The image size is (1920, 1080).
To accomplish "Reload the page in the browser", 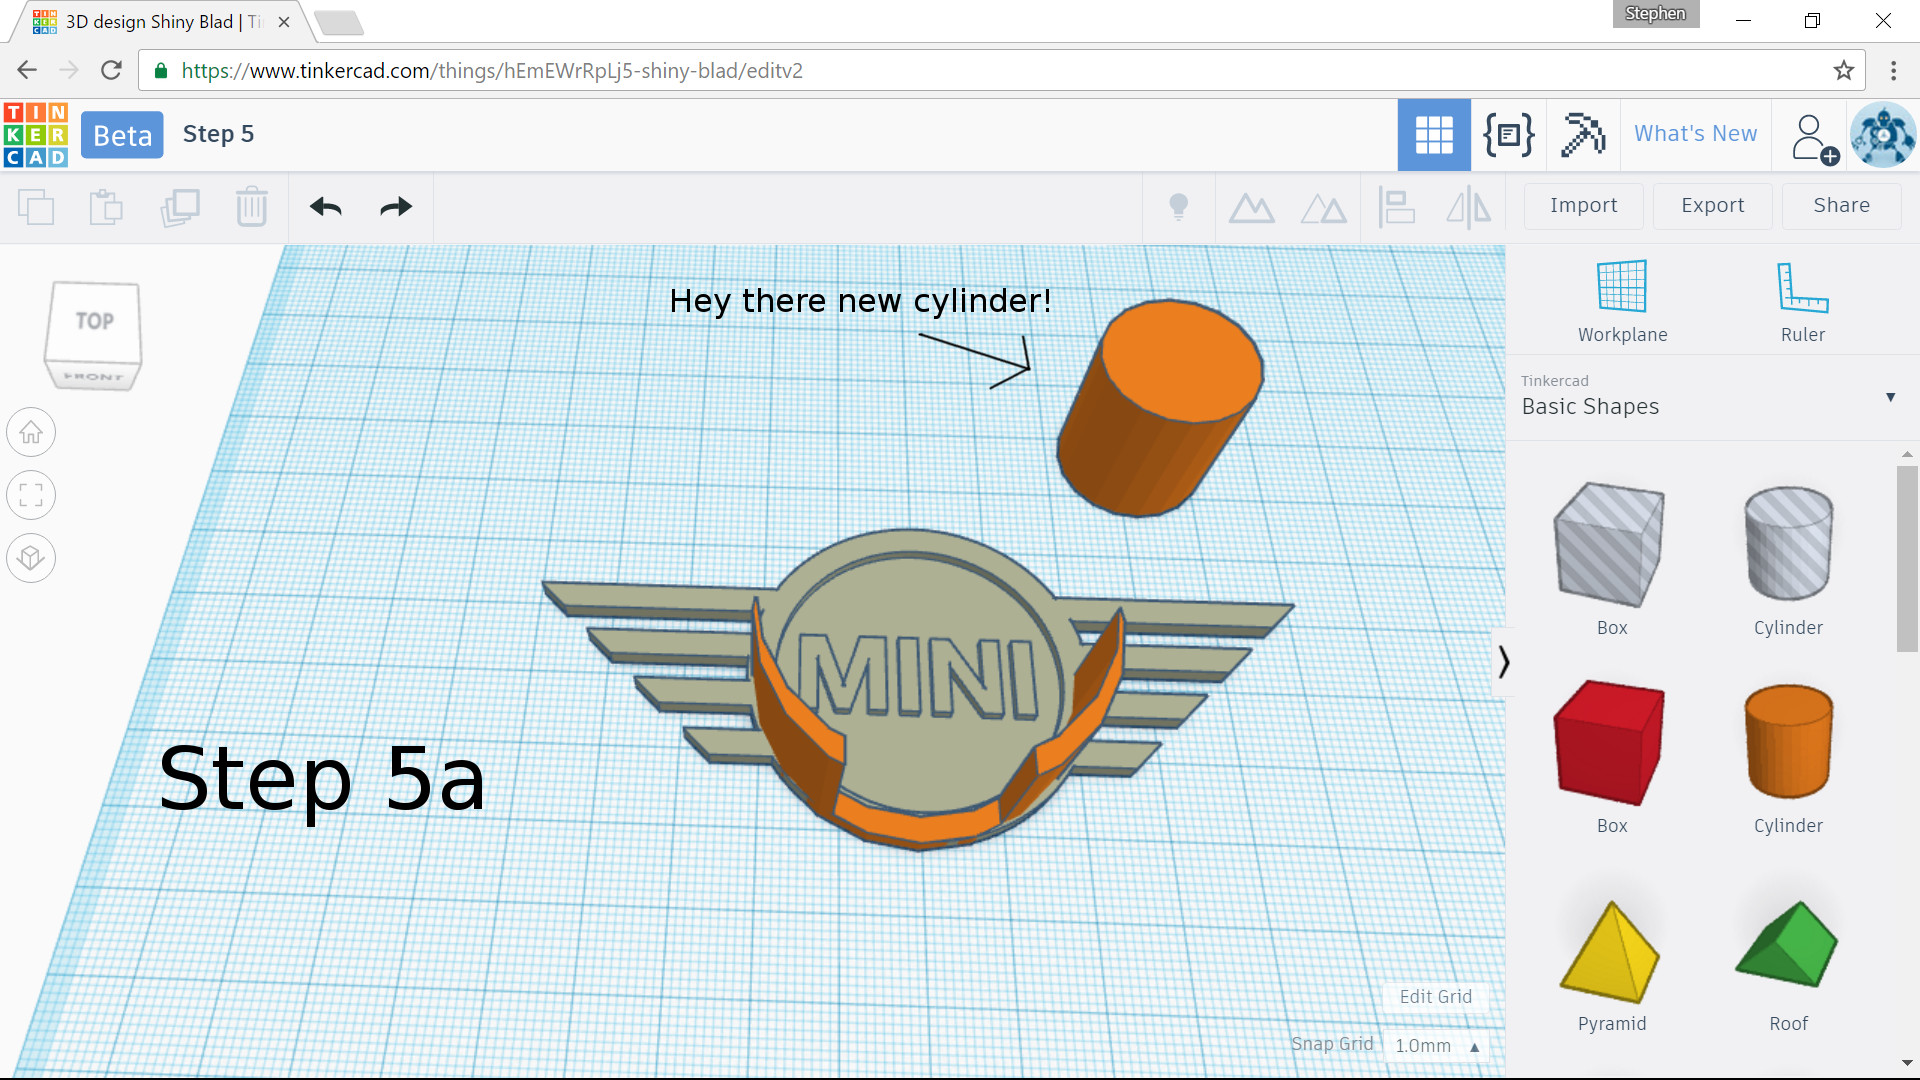I will (x=111, y=70).
